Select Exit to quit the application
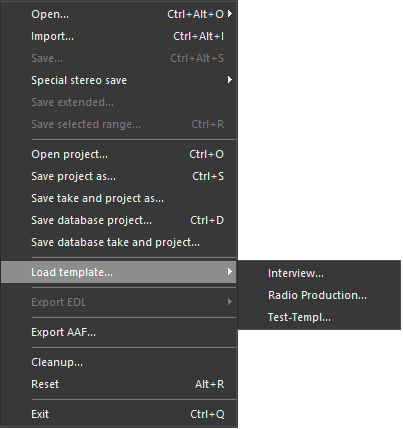Viewport: 403px width, 429px height. 118,414
